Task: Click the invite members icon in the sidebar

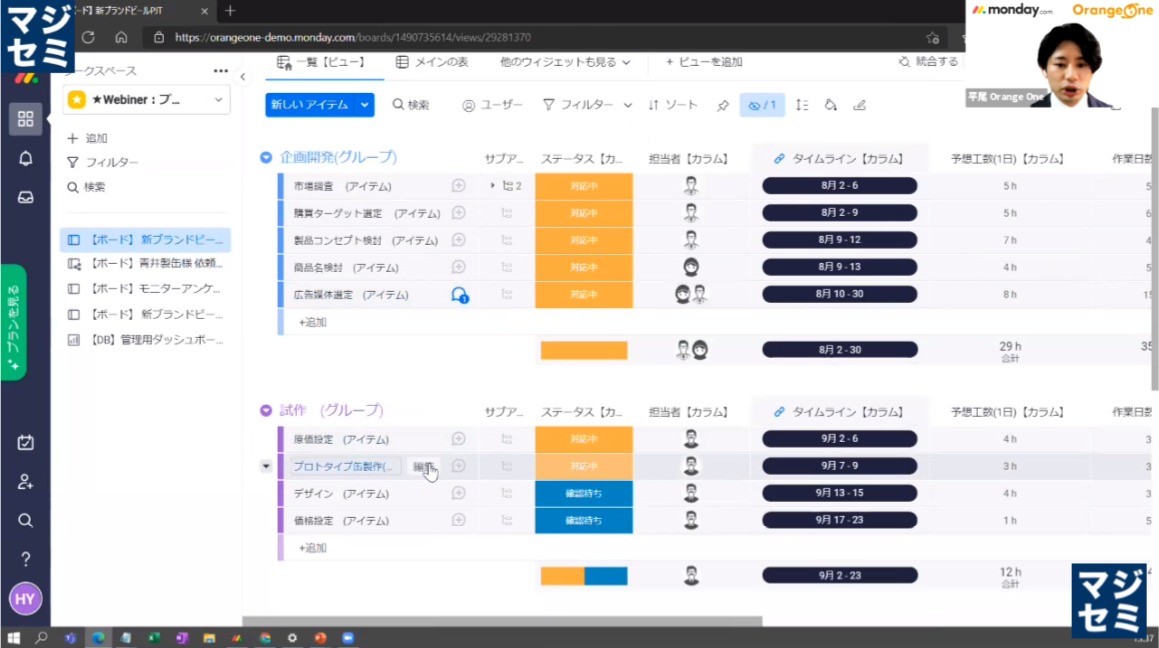Action: (x=25, y=482)
